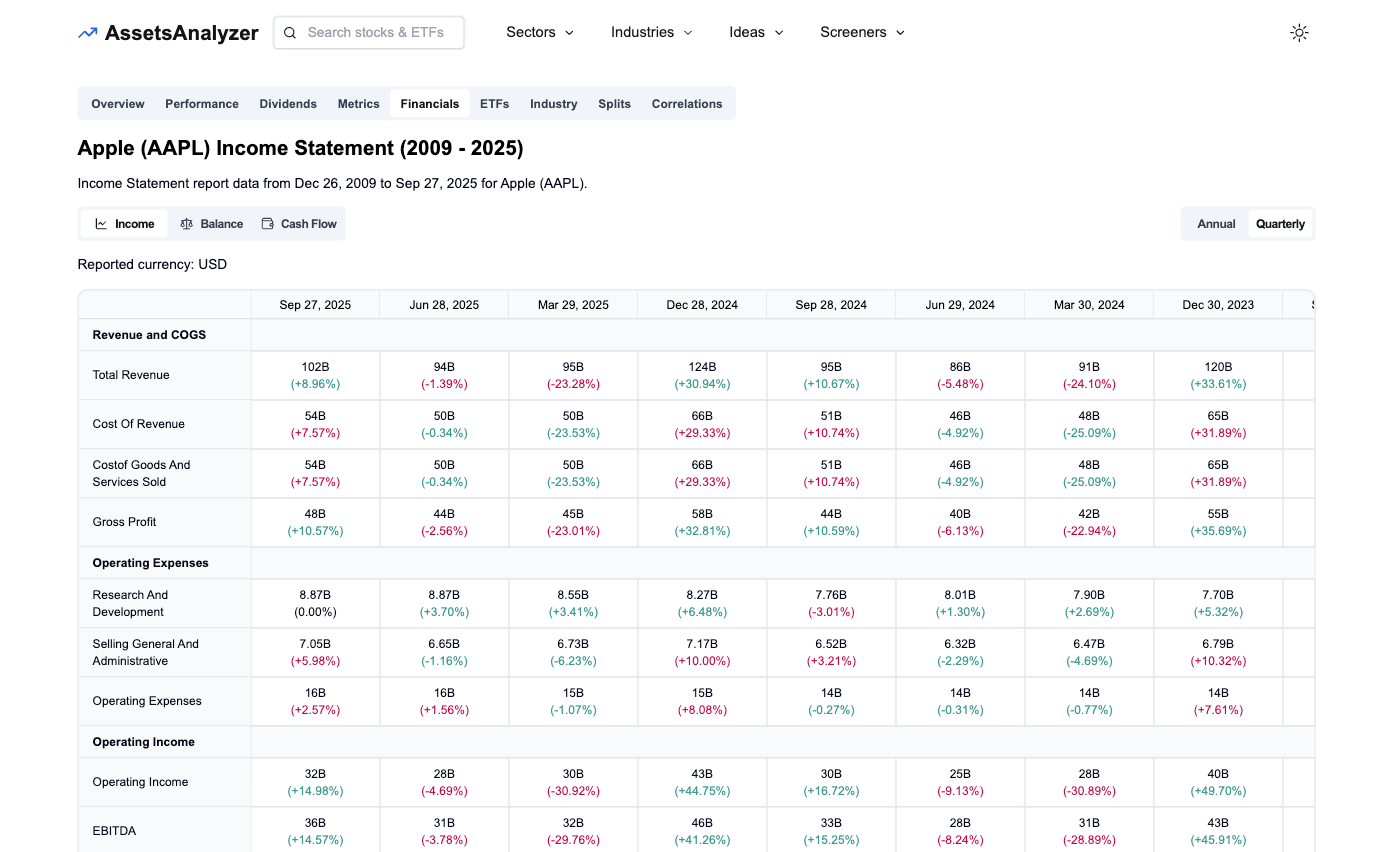The height and width of the screenshot is (852, 1393).
Task: Switch to the Dividends tab
Action: coord(288,104)
